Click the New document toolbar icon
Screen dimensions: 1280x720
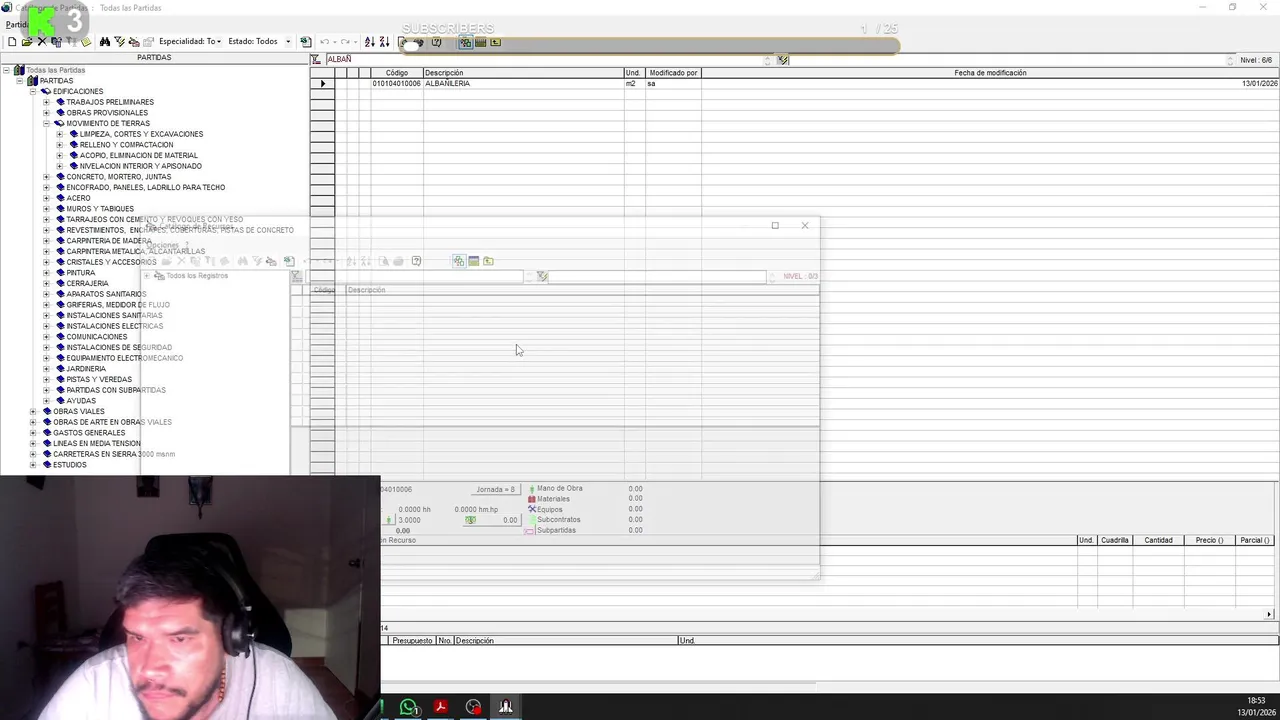(x=12, y=42)
